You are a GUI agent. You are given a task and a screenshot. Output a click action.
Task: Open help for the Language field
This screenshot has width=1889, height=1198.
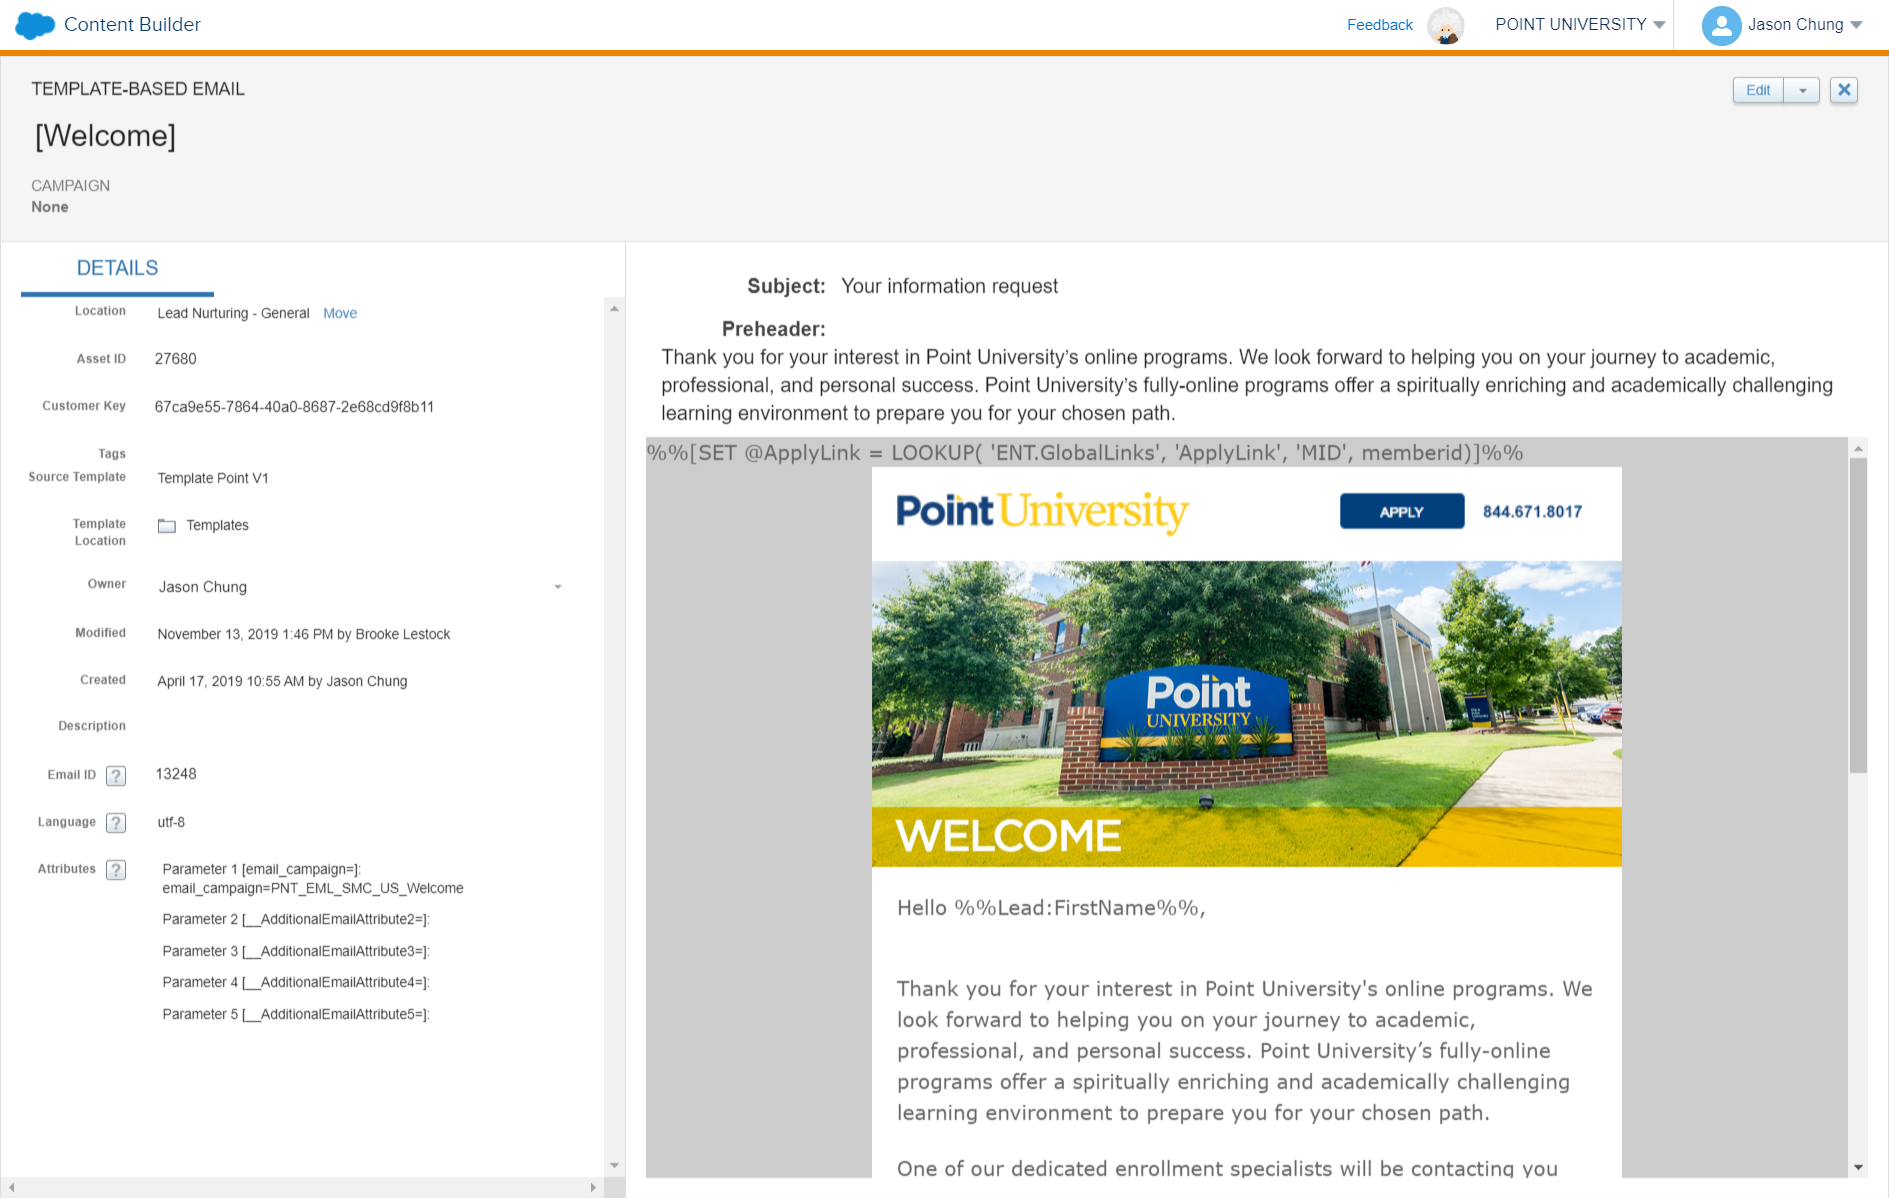coord(117,822)
